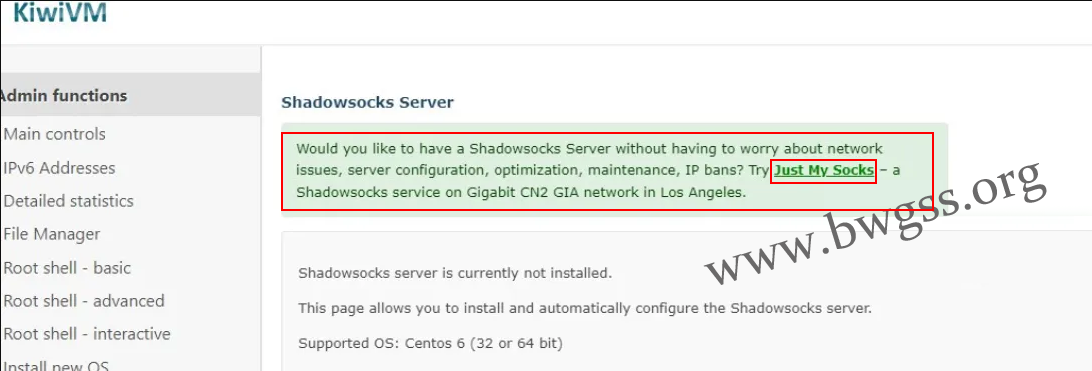Select Install new OS in the sidebar
Image resolution: width=1092 pixels, height=371 pixels.
pos(56,366)
